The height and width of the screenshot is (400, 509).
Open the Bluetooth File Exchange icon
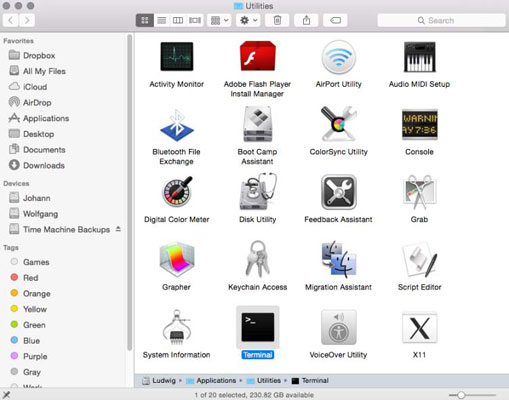pos(177,125)
